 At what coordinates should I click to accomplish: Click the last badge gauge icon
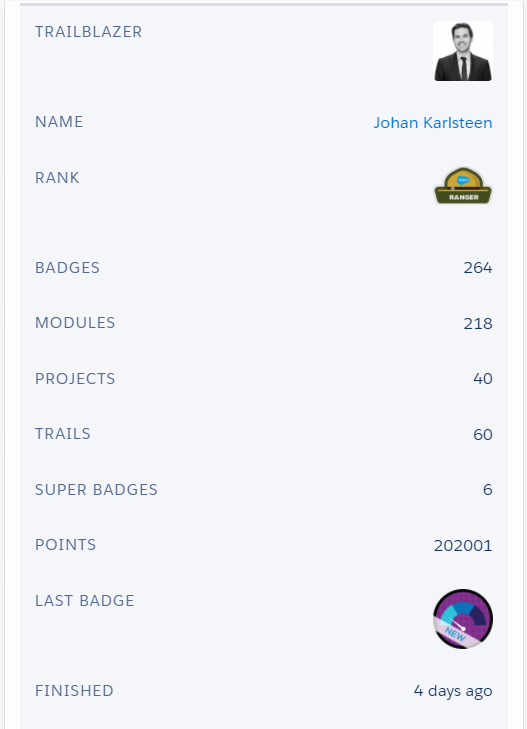click(463, 619)
